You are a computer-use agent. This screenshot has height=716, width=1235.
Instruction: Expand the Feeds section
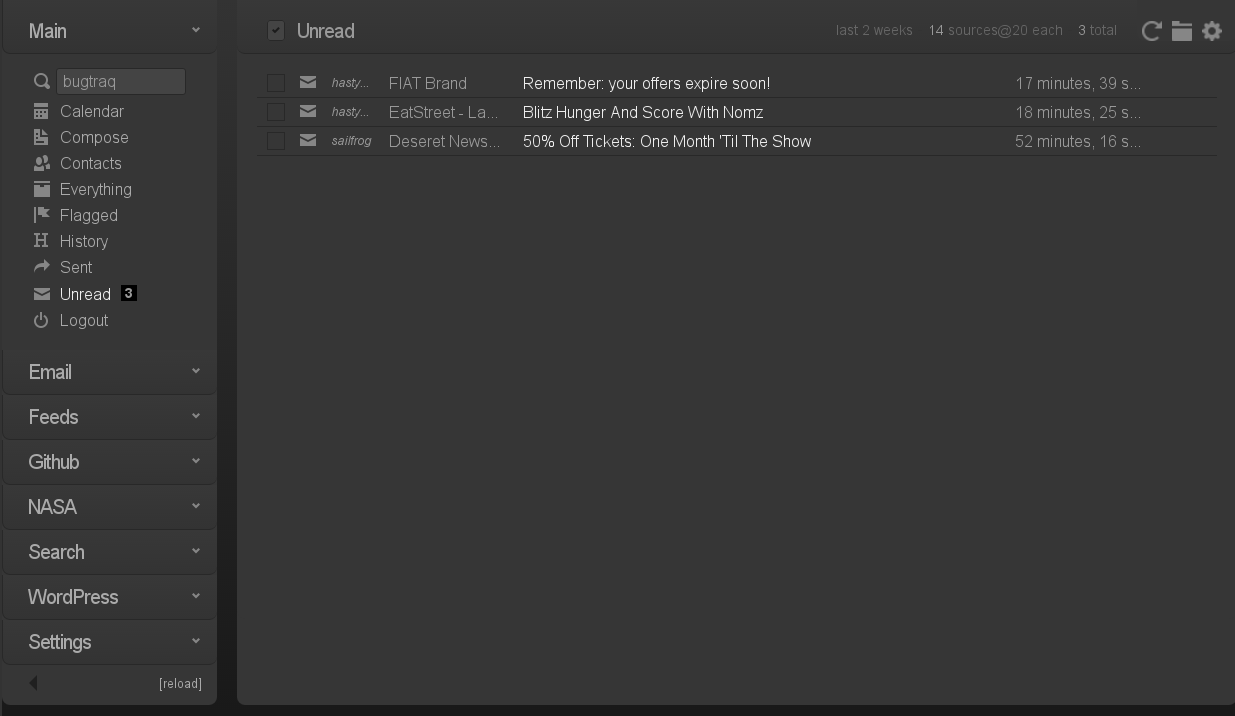pos(110,417)
